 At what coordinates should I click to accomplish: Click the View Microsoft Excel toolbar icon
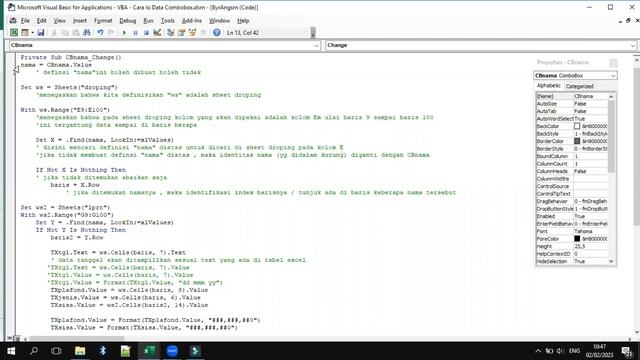click(14, 32)
